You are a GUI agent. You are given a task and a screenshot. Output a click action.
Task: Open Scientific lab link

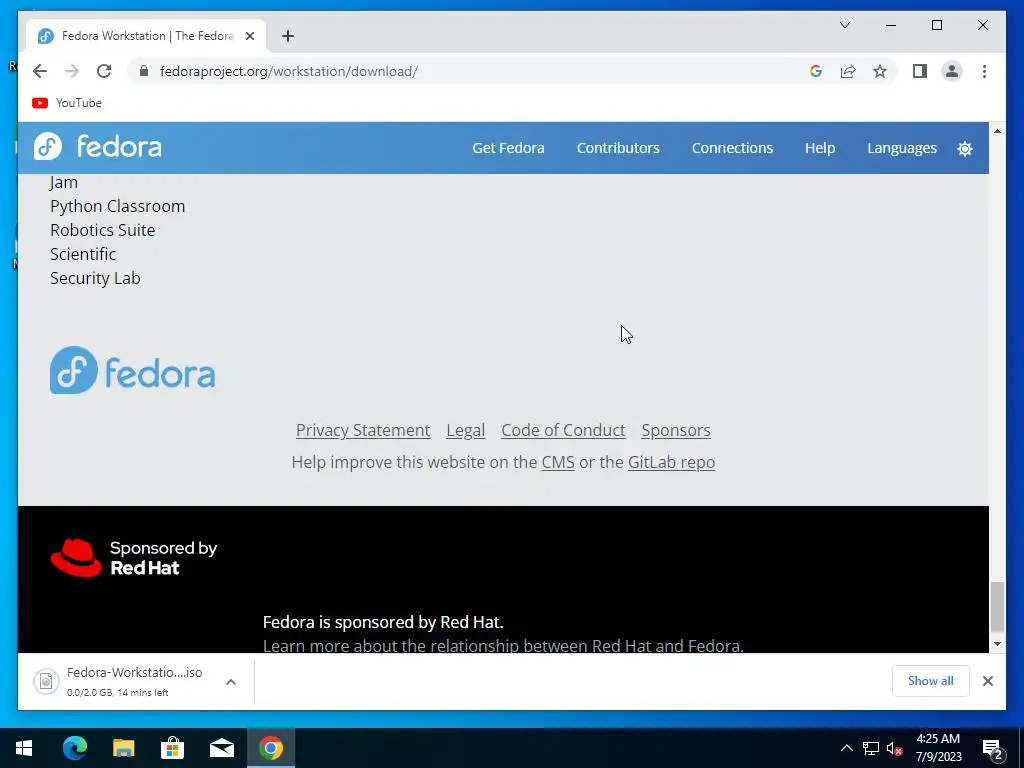click(x=83, y=254)
